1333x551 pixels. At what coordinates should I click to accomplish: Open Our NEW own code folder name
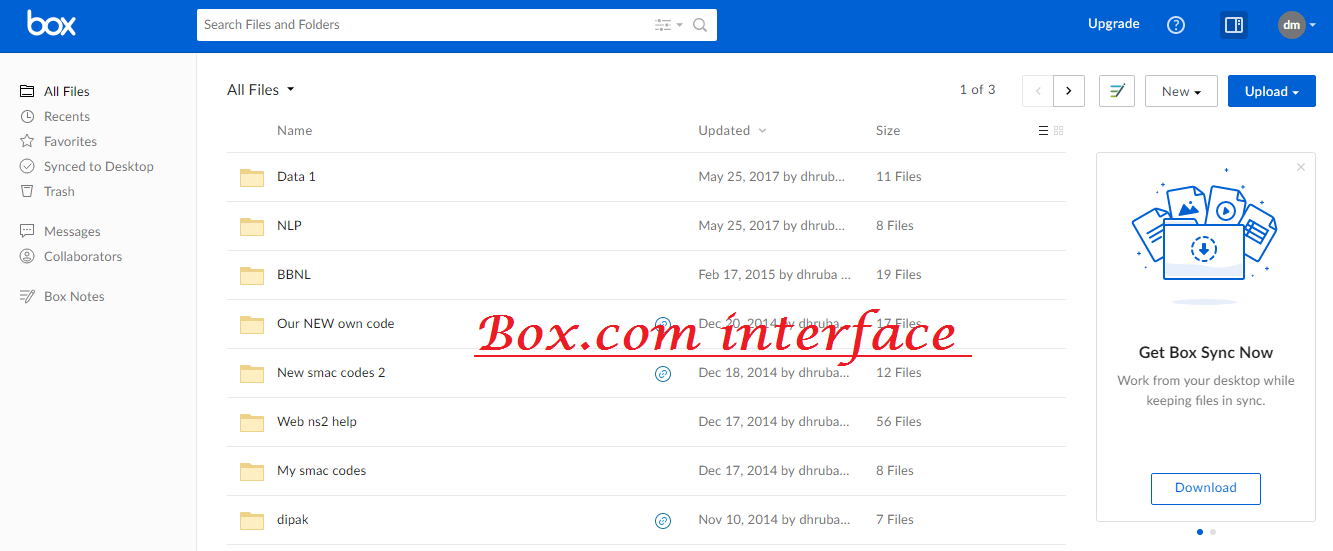pyautogui.click(x=336, y=324)
